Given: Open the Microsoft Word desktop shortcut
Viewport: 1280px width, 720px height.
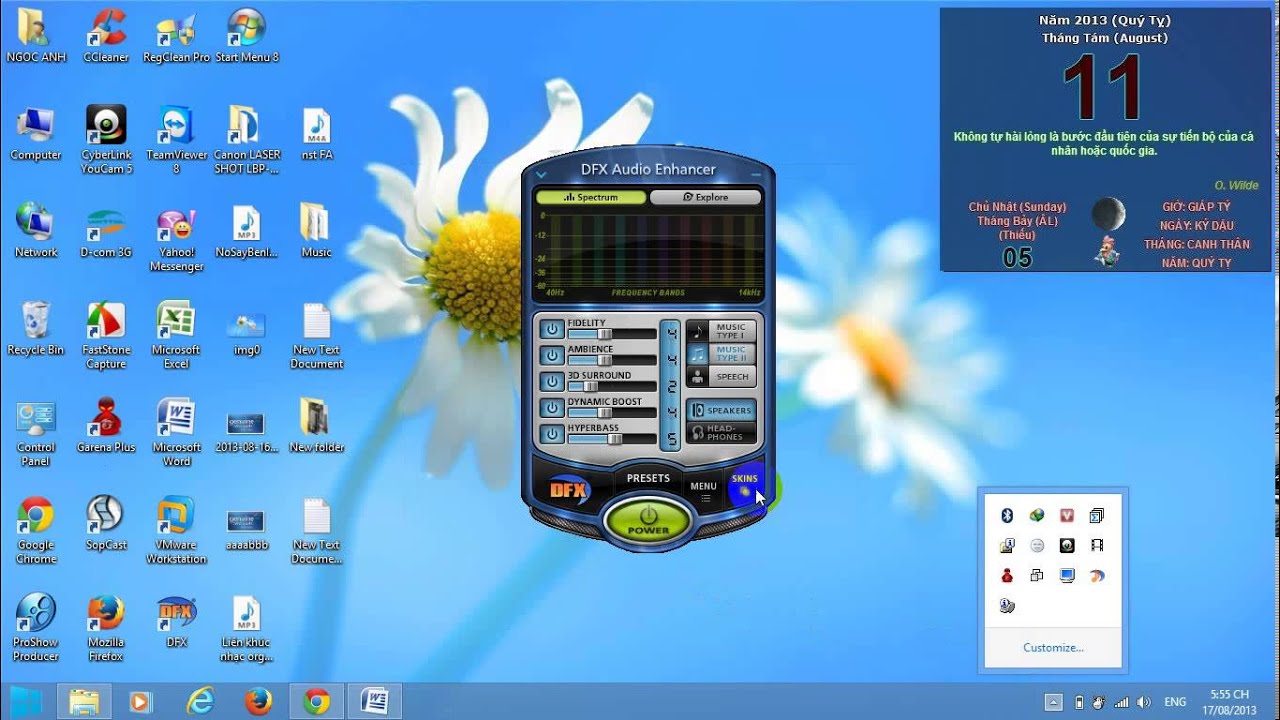Looking at the screenshot, I should point(176,434).
